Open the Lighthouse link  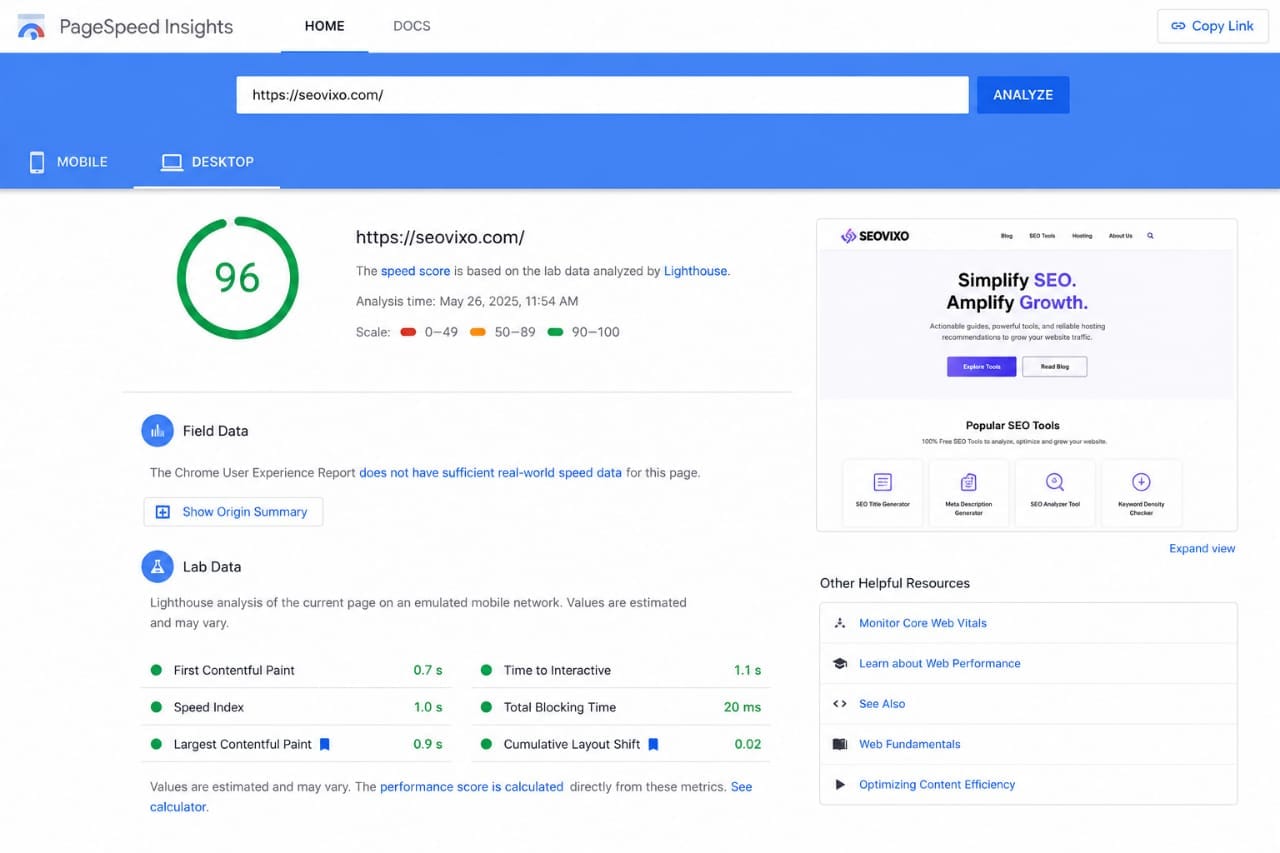tap(695, 271)
